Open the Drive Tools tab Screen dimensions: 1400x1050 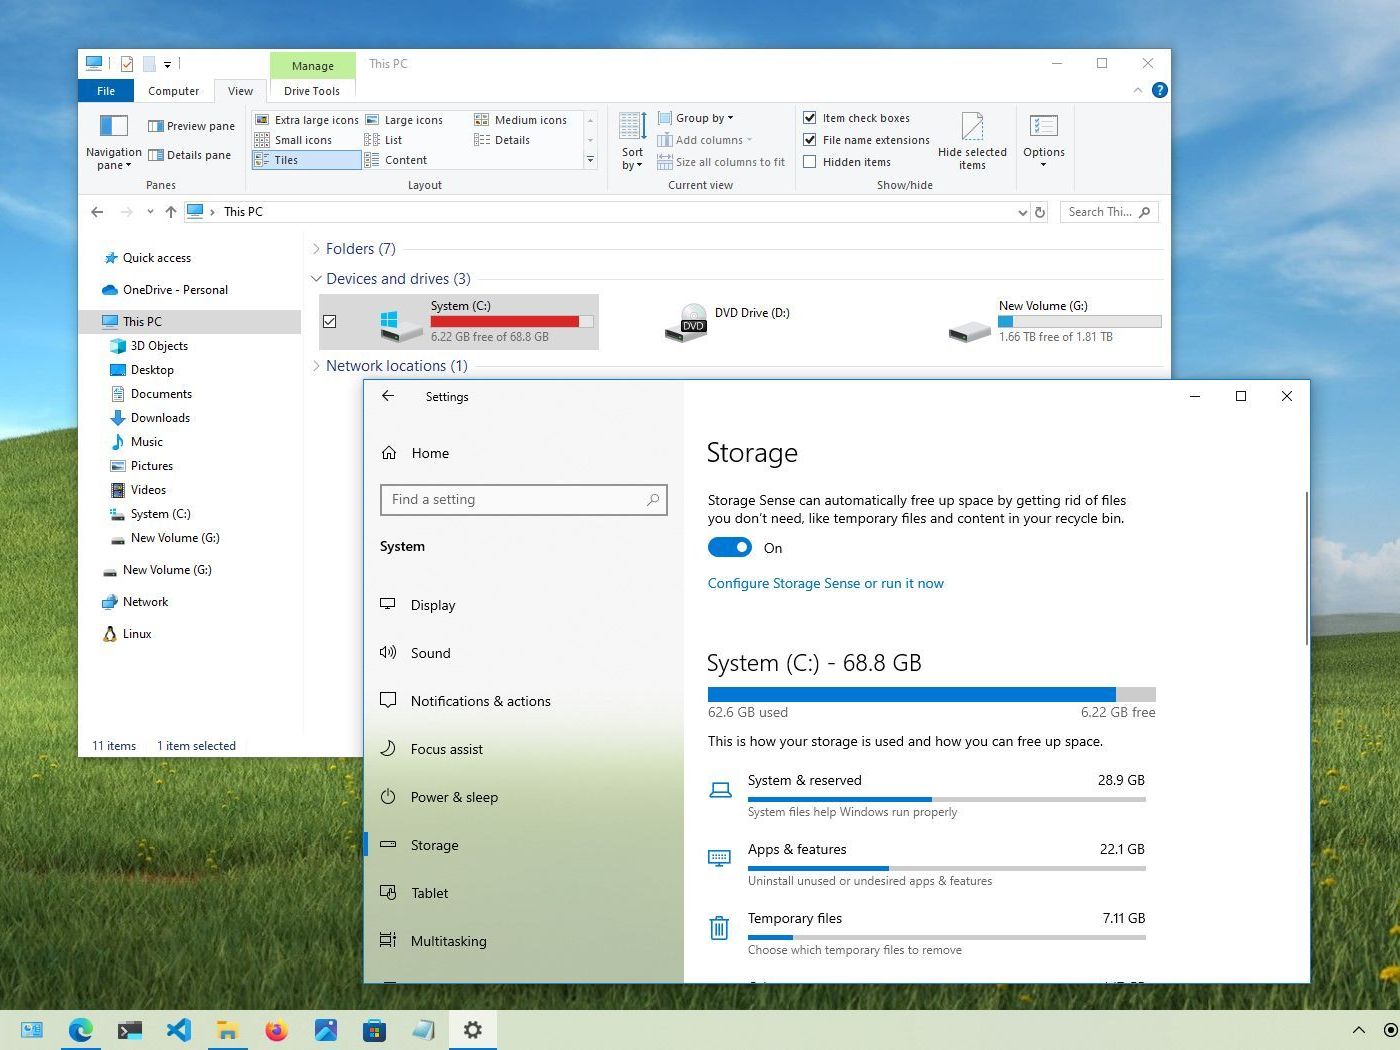pyautogui.click(x=312, y=91)
